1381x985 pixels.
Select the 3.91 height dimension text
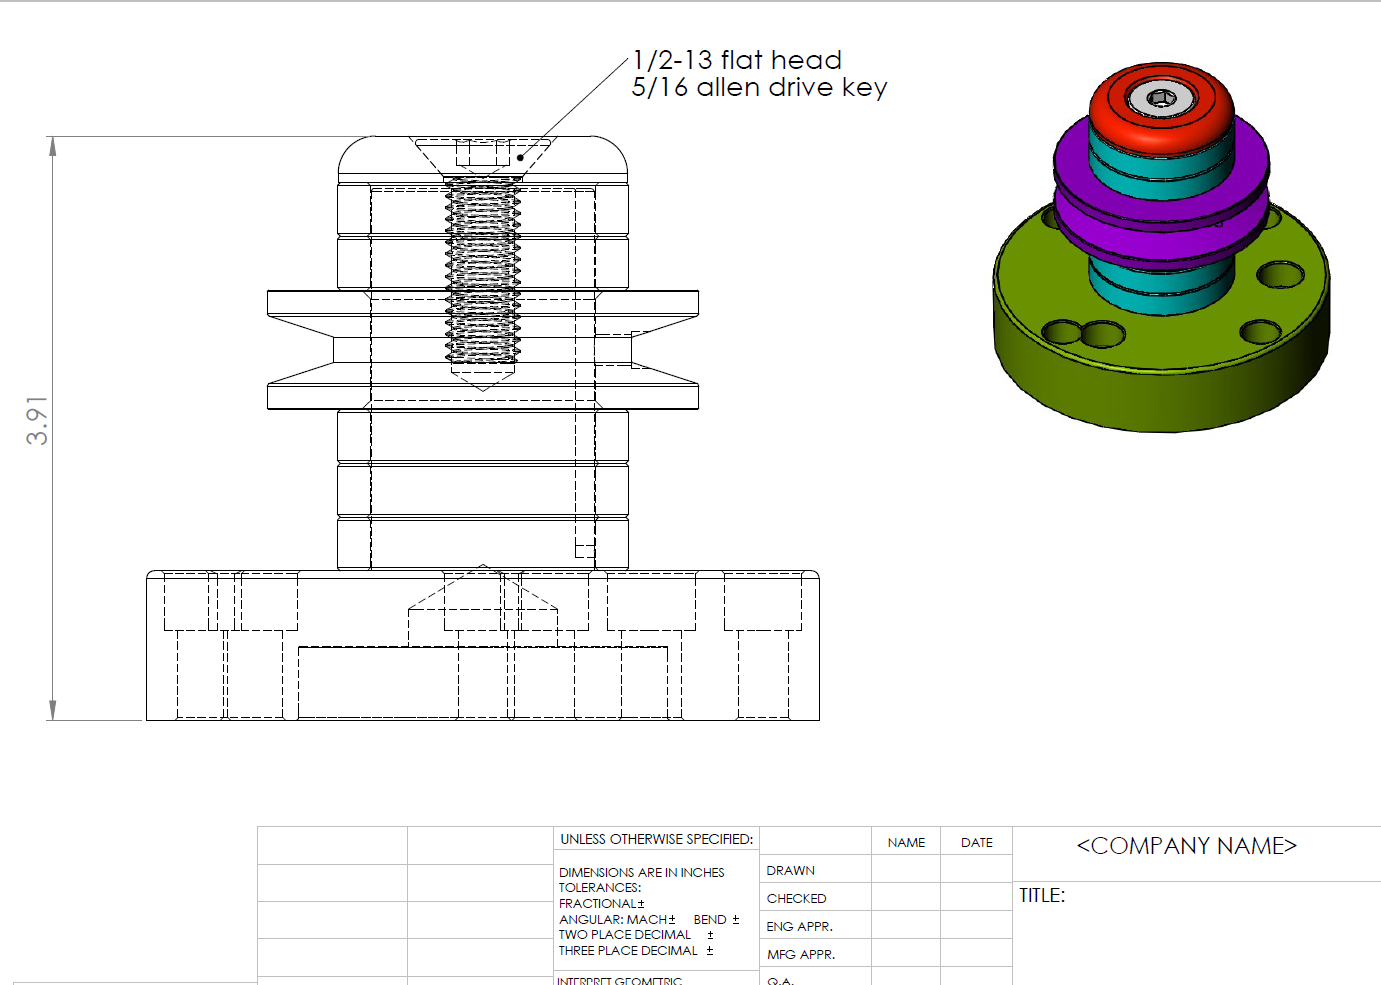pos(37,421)
